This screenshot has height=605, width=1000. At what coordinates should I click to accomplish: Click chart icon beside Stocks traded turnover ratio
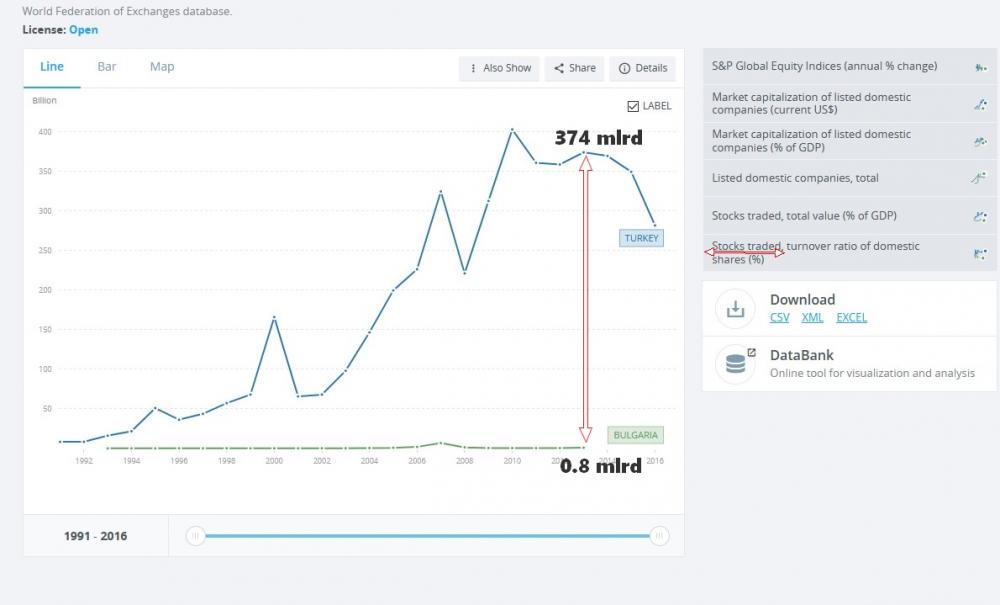coord(980,253)
